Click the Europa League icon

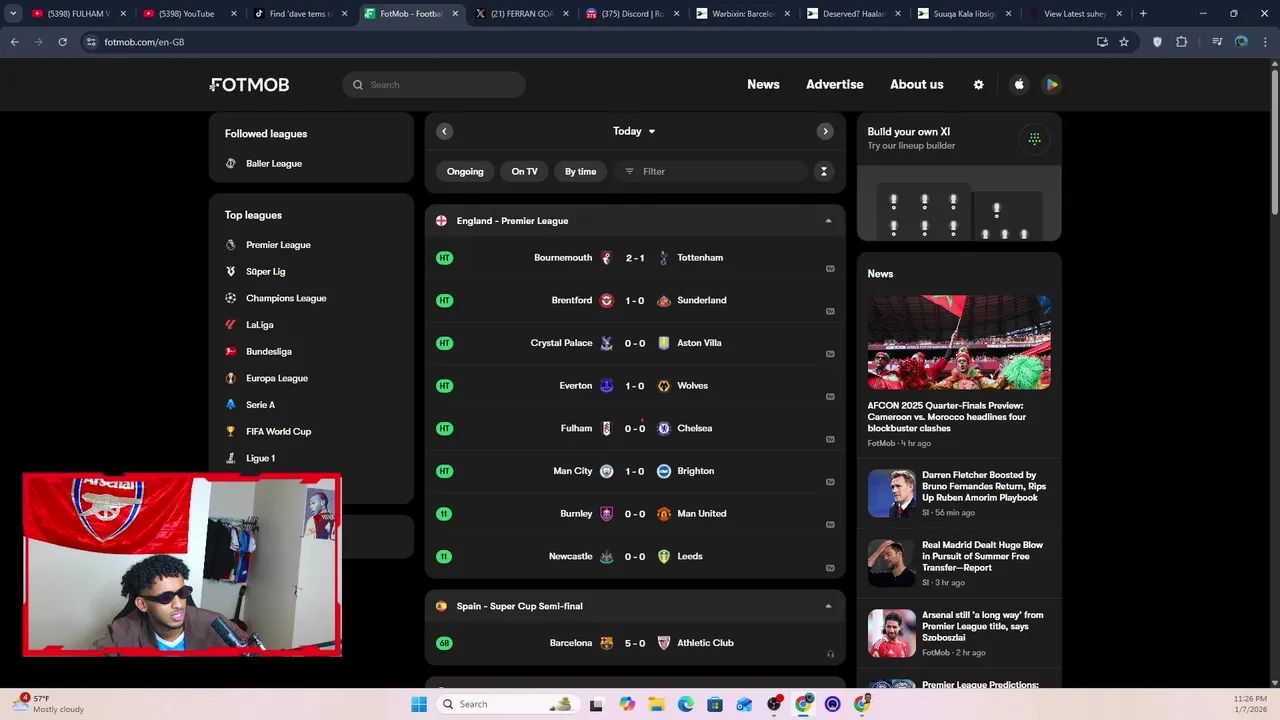[231, 378]
